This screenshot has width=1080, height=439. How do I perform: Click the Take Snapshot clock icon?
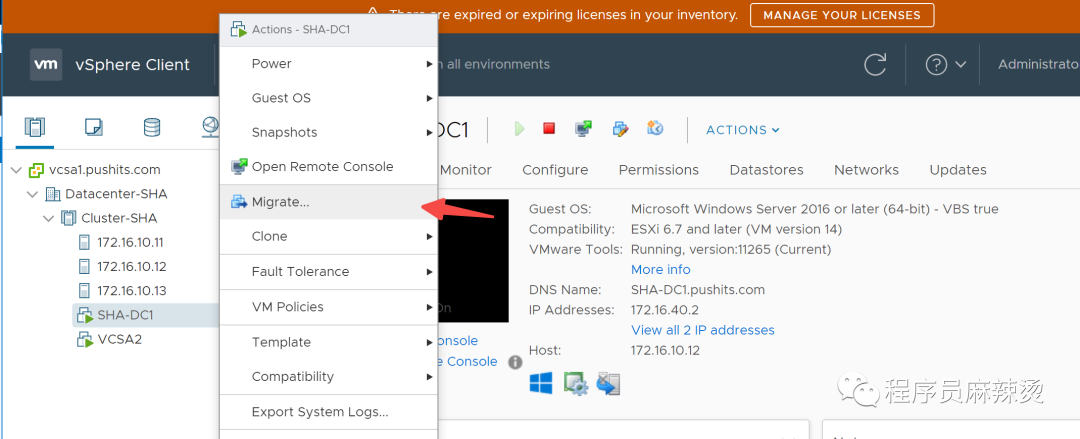click(x=655, y=129)
